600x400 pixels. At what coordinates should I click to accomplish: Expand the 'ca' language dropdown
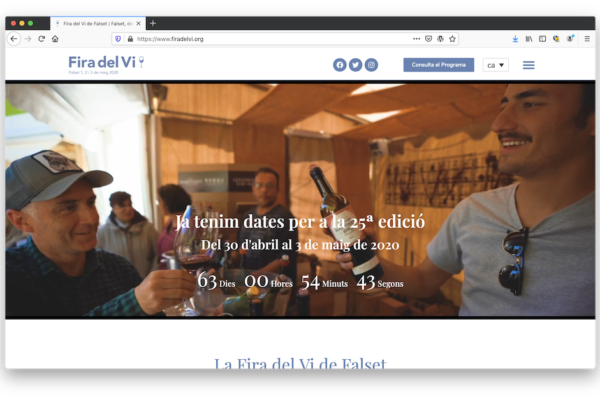coord(495,65)
